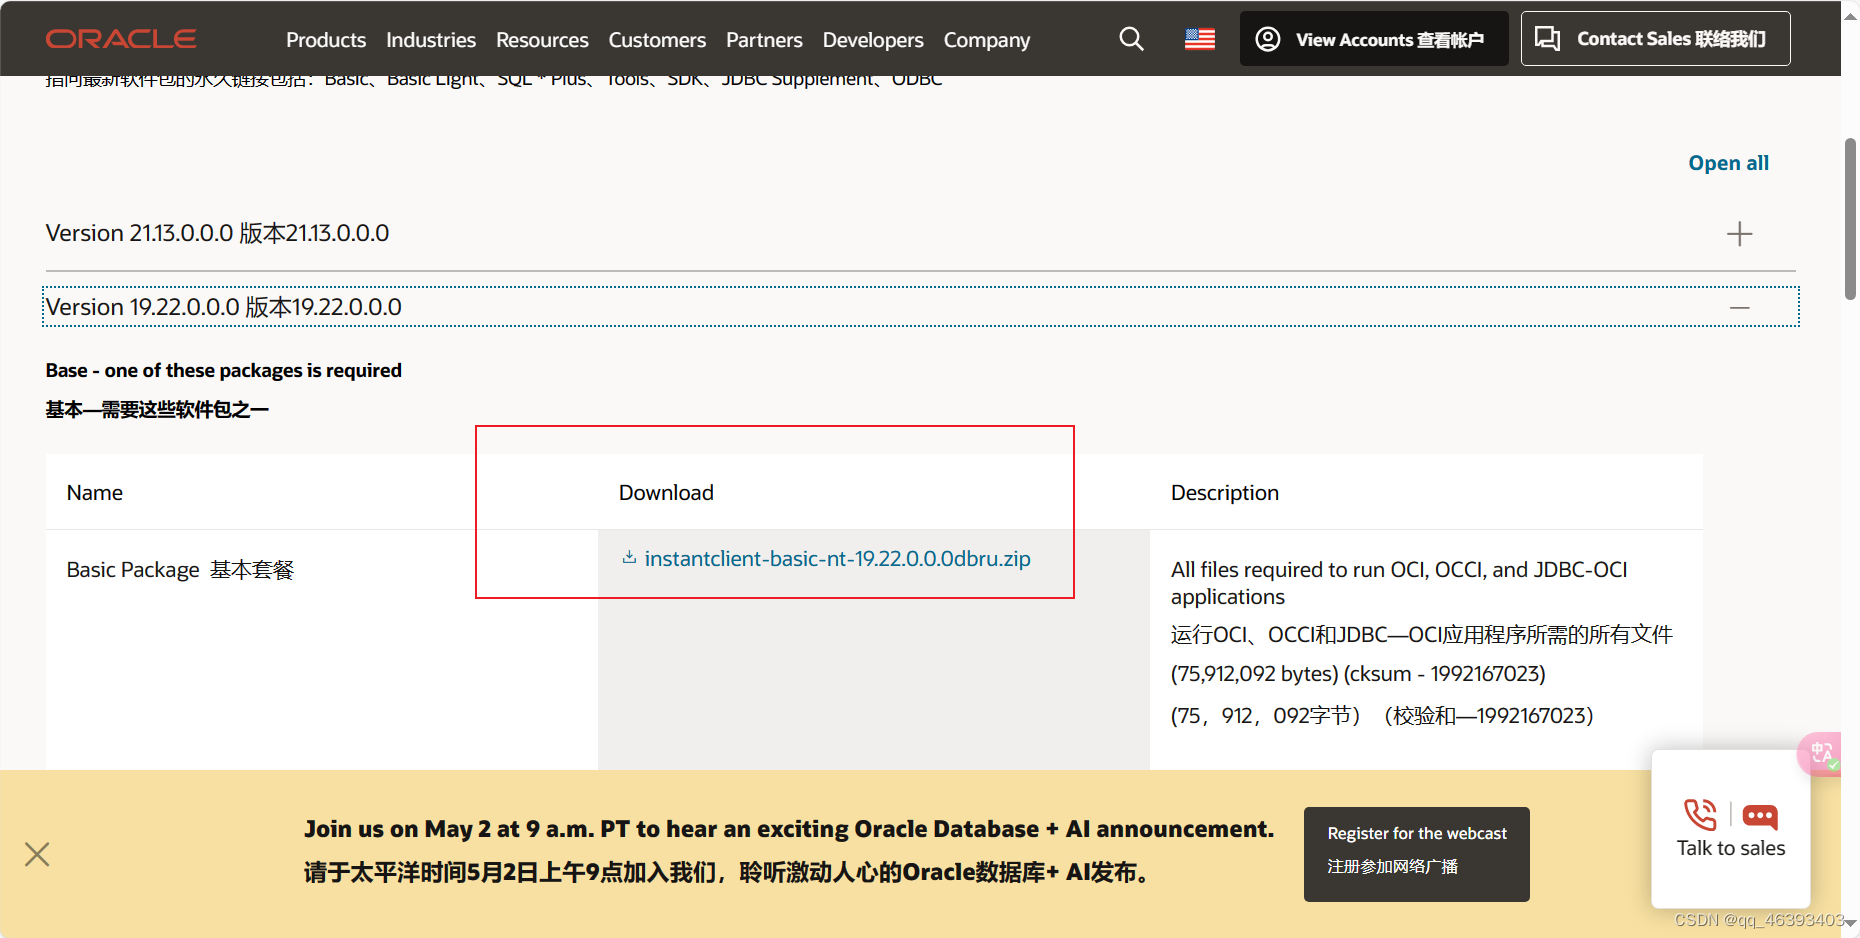
Task: Click the page vertical scrollbar thumb
Action: click(x=1850, y=219)
